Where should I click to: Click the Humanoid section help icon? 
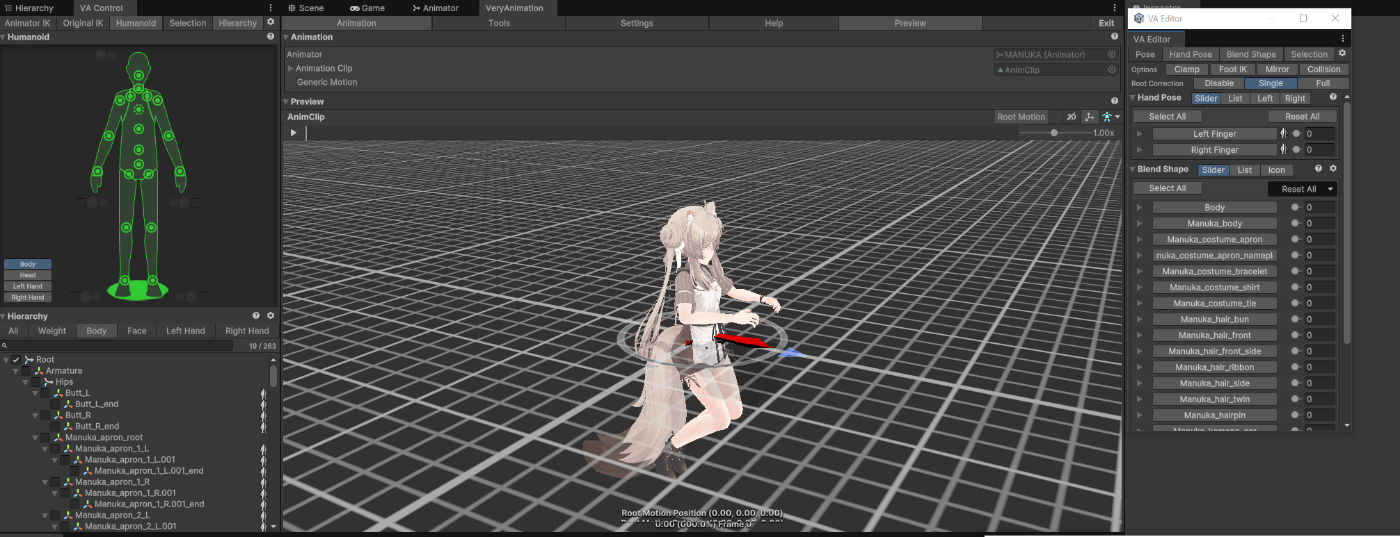point(271,37)
